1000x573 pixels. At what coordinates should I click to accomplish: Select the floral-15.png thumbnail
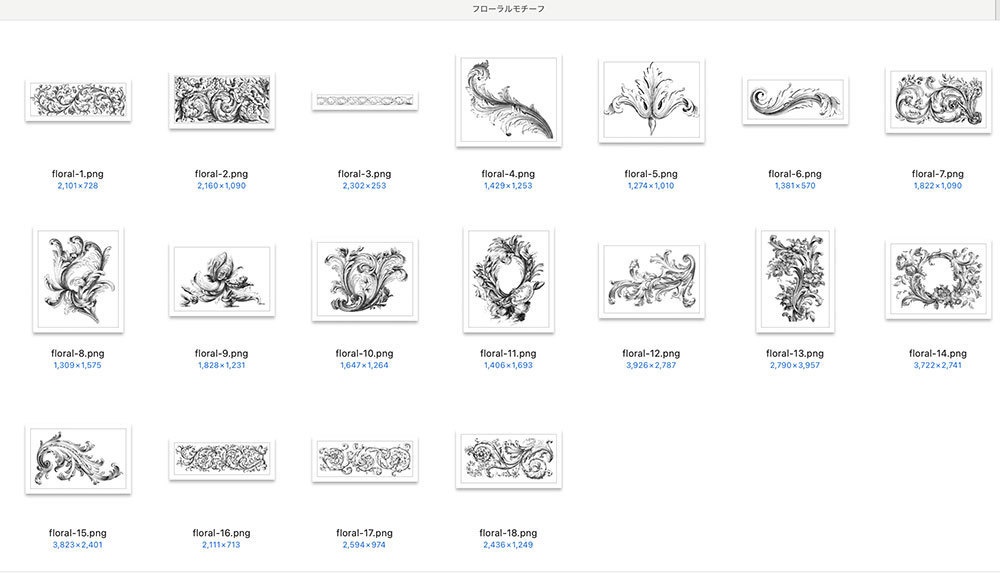click(78, 459)
